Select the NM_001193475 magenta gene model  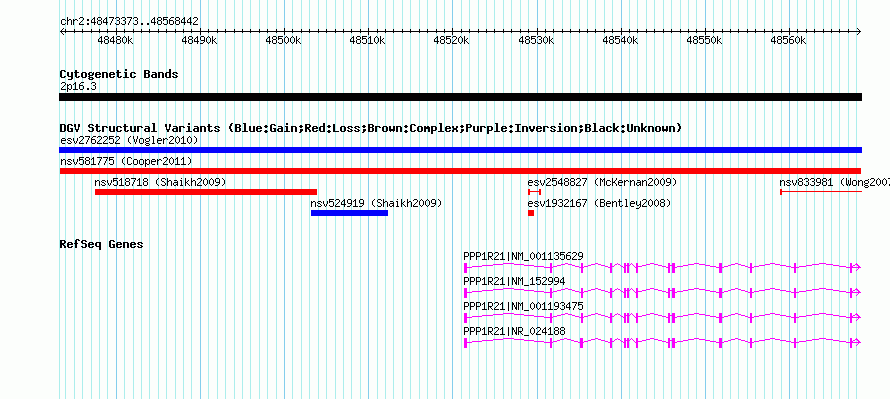(662, 317)
